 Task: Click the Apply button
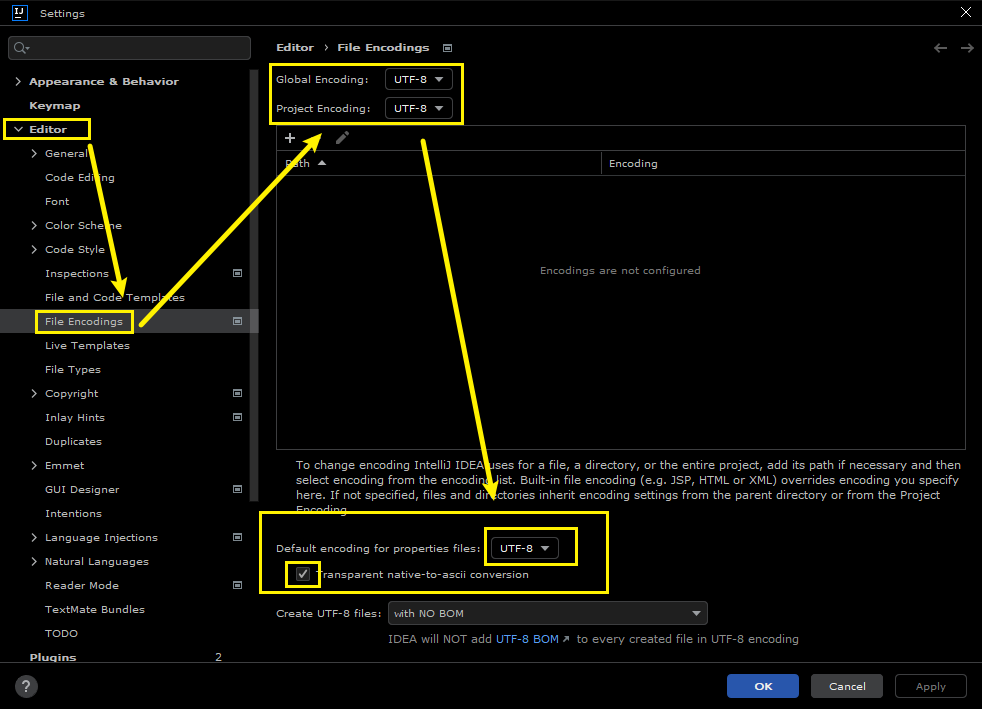[x=931, y=686]
